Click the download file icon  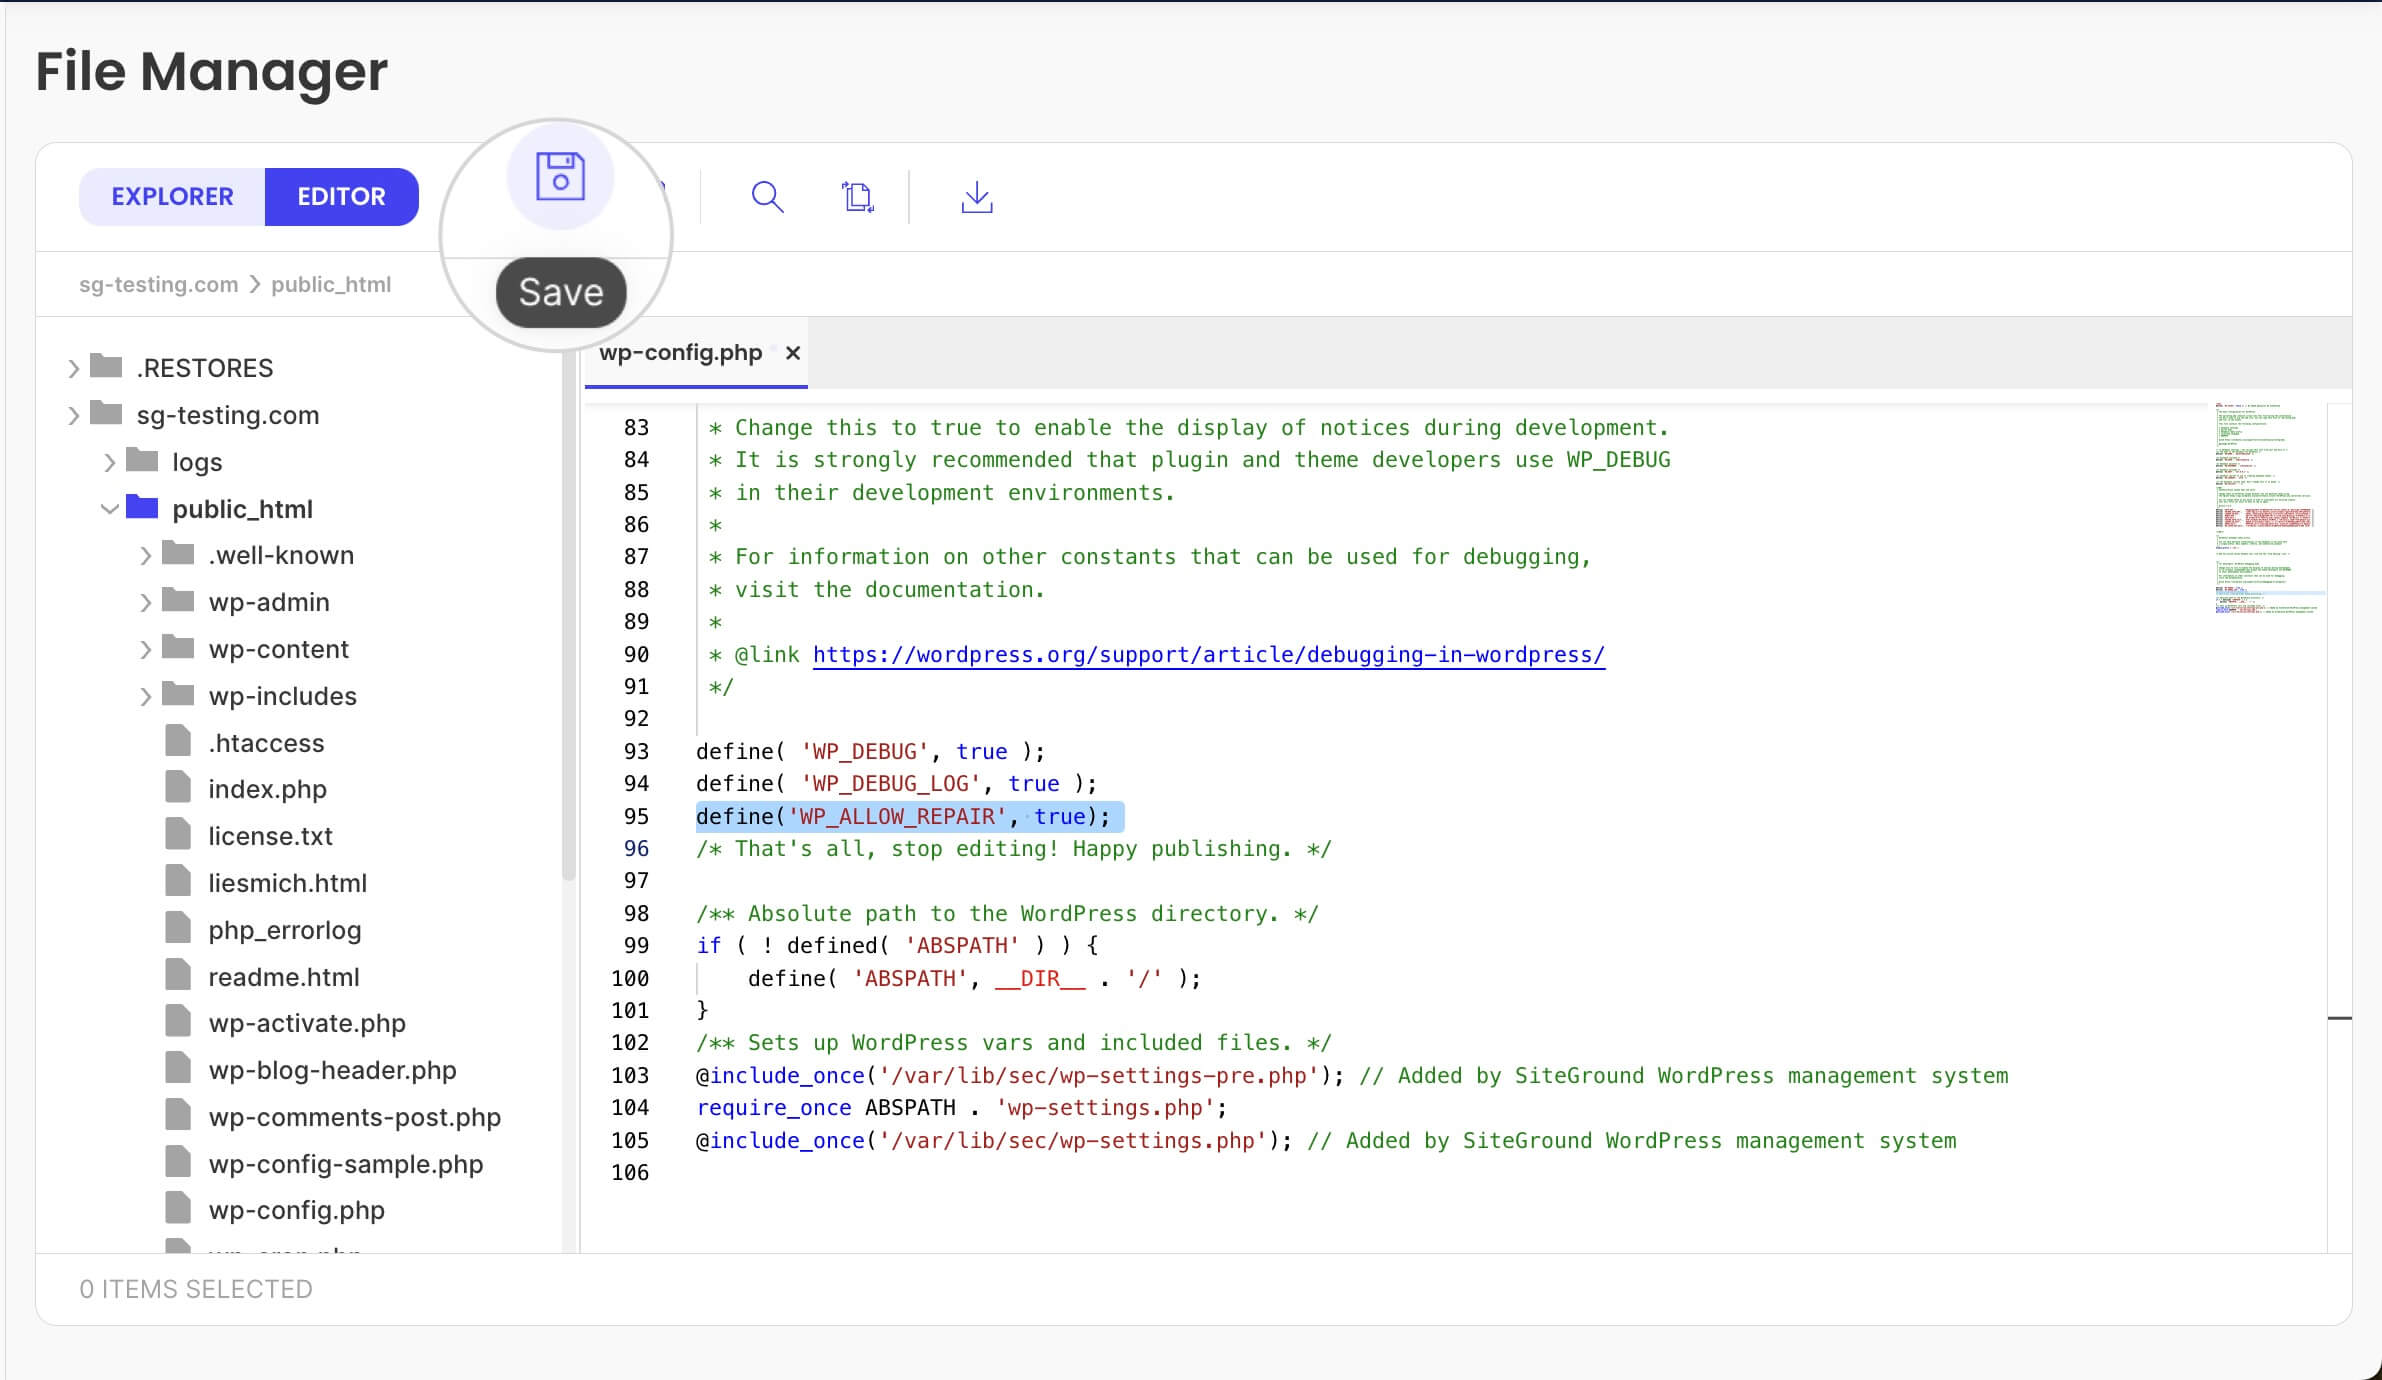pyautogui.click(x=977, y=197)
